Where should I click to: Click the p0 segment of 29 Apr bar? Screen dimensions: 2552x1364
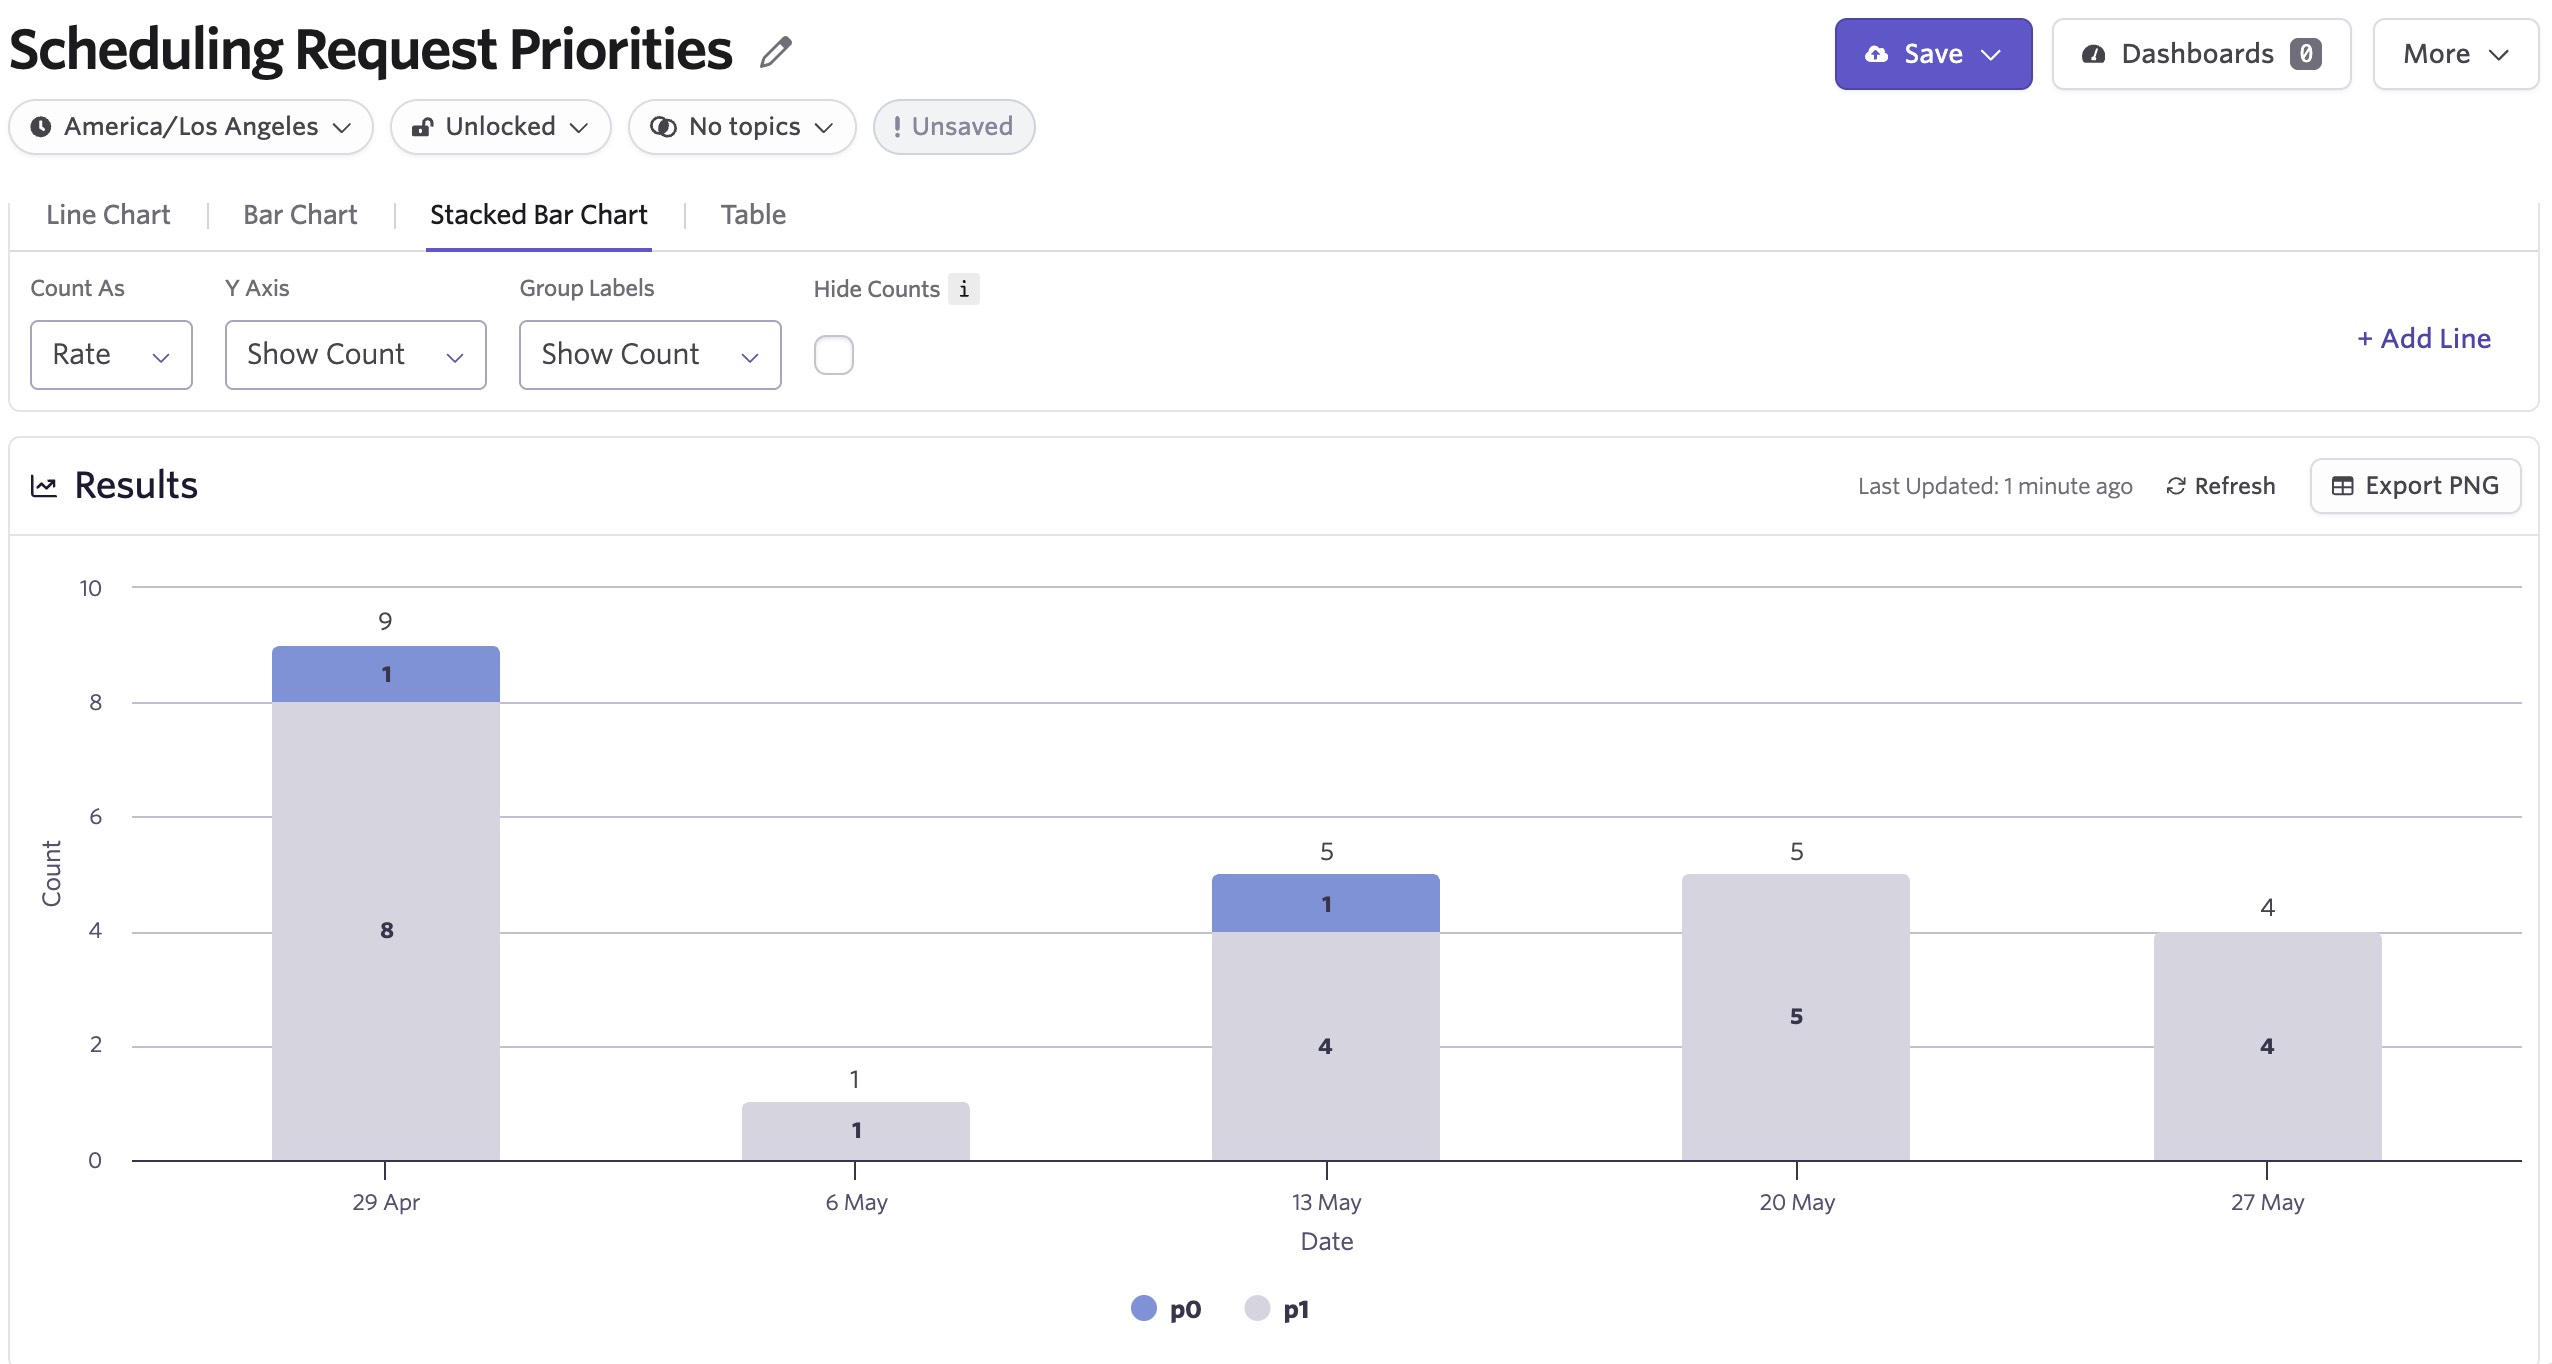coord(385,675)
